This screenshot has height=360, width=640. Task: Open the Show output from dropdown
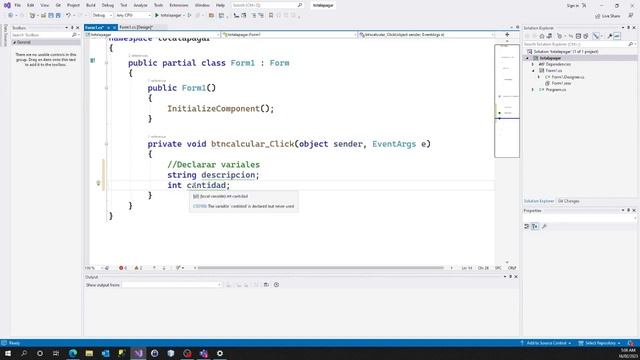coord(172,285)
